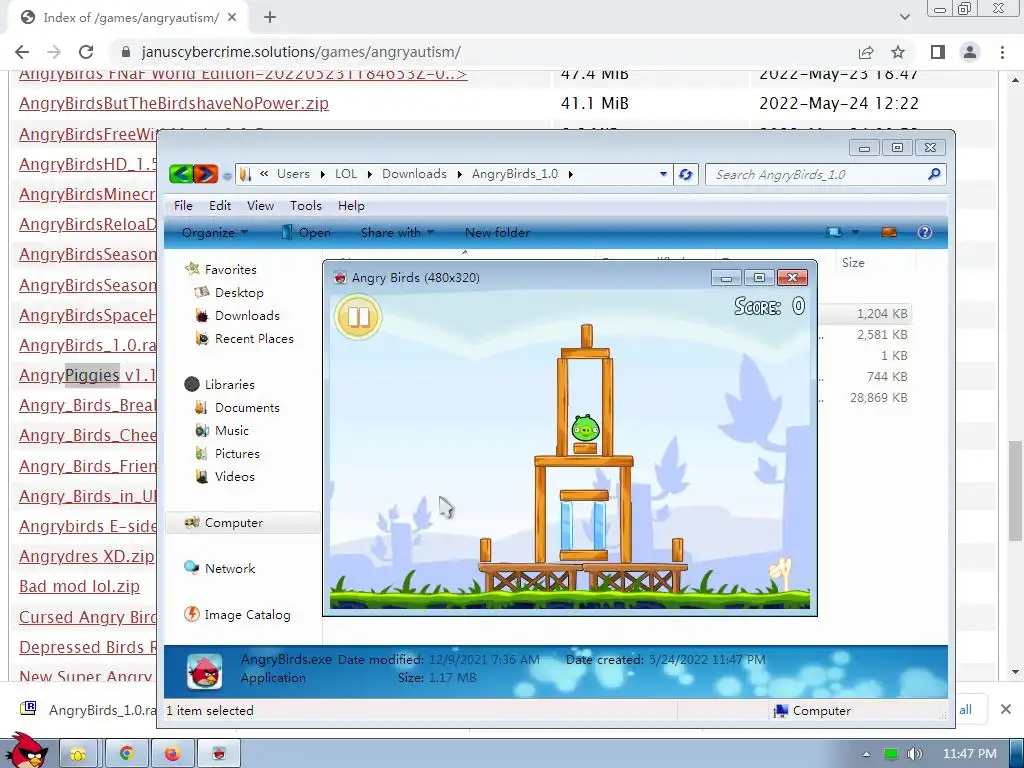Open AngryBirds FNaF World Edition link

[x=243, y=75]
